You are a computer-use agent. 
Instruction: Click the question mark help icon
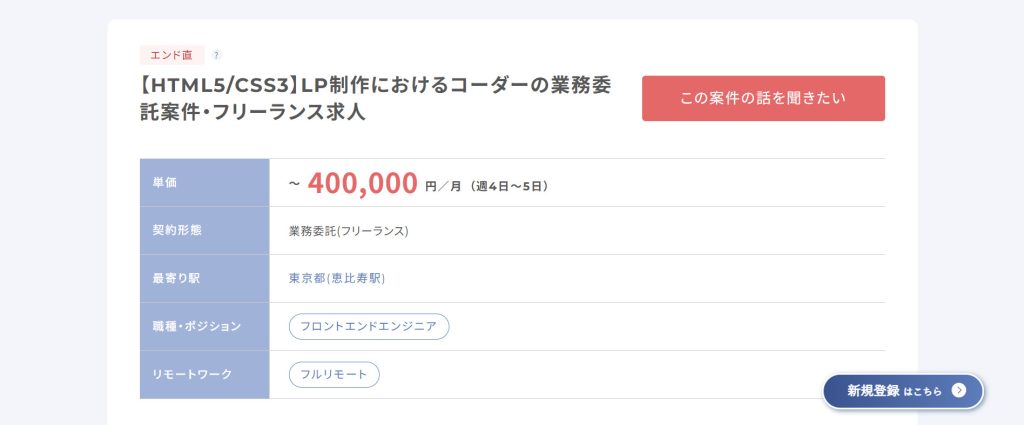217,55
